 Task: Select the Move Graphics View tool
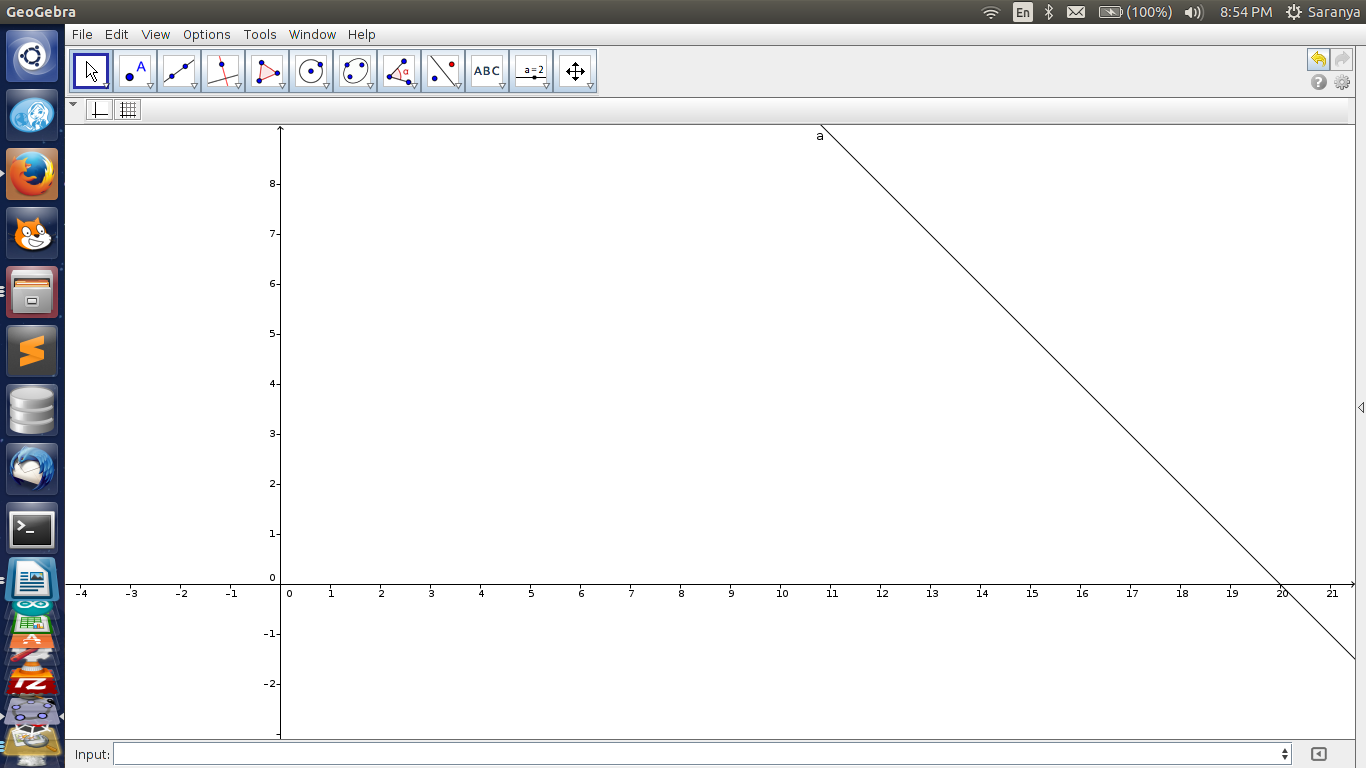click(575, 71)
